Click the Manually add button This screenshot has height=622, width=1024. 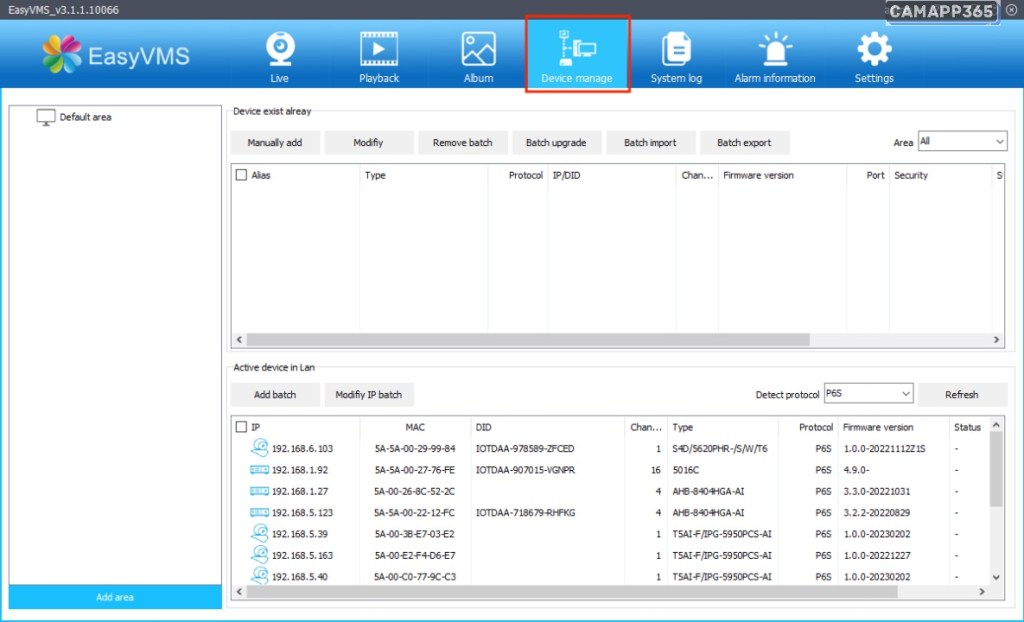pos(275,143)
